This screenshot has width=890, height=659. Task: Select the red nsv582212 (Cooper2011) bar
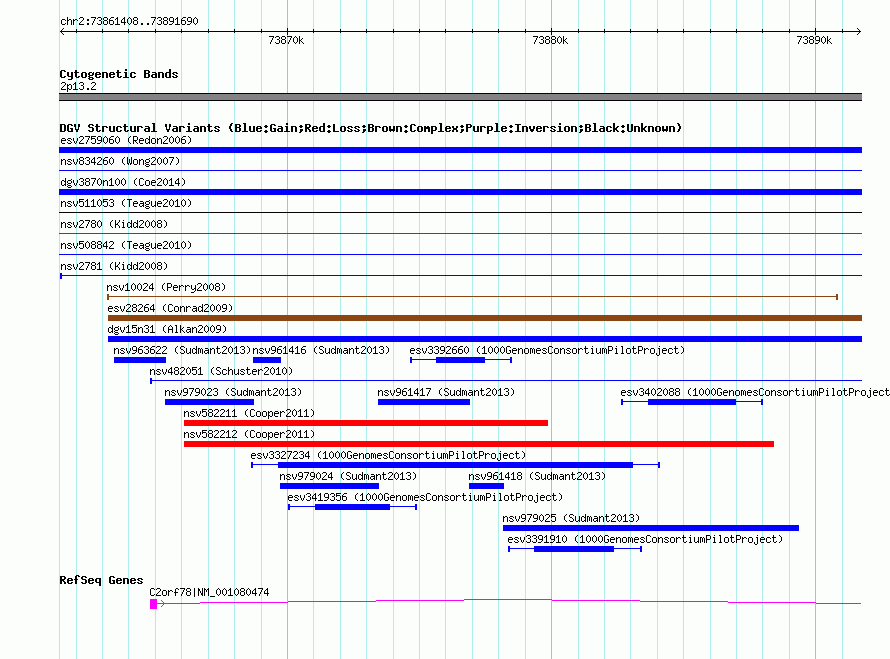(x=479, y=444)
